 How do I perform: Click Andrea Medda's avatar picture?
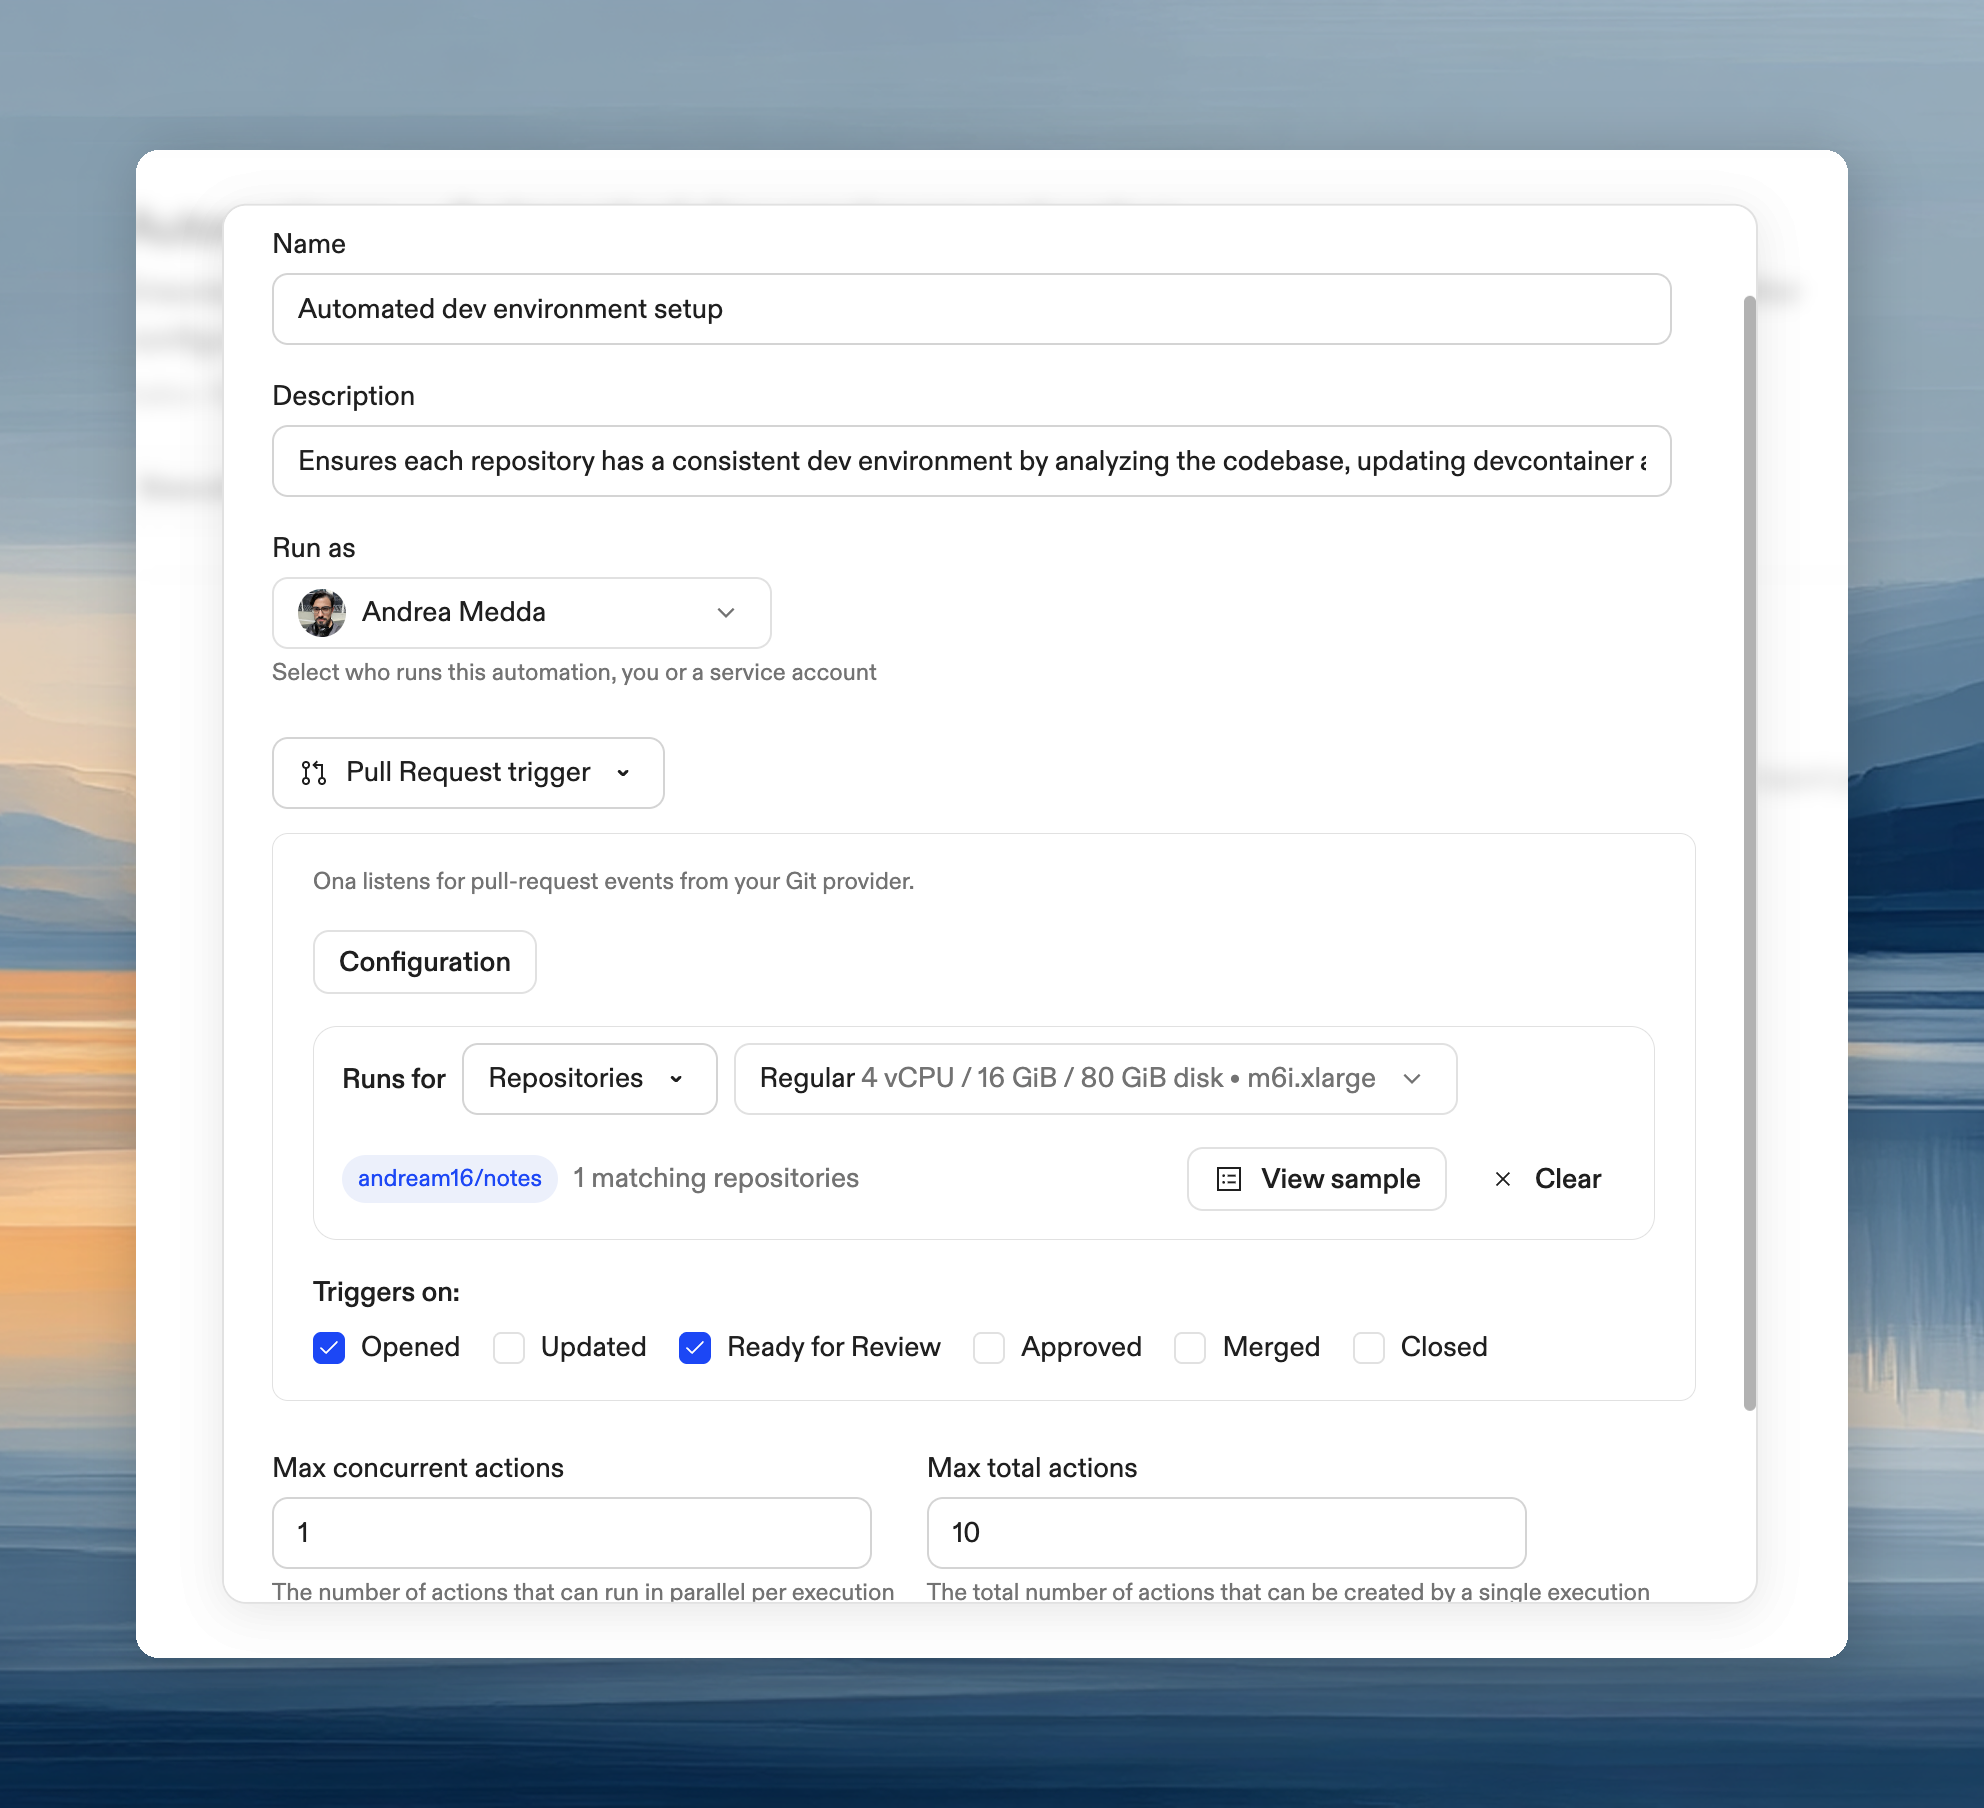coord(321,612)
